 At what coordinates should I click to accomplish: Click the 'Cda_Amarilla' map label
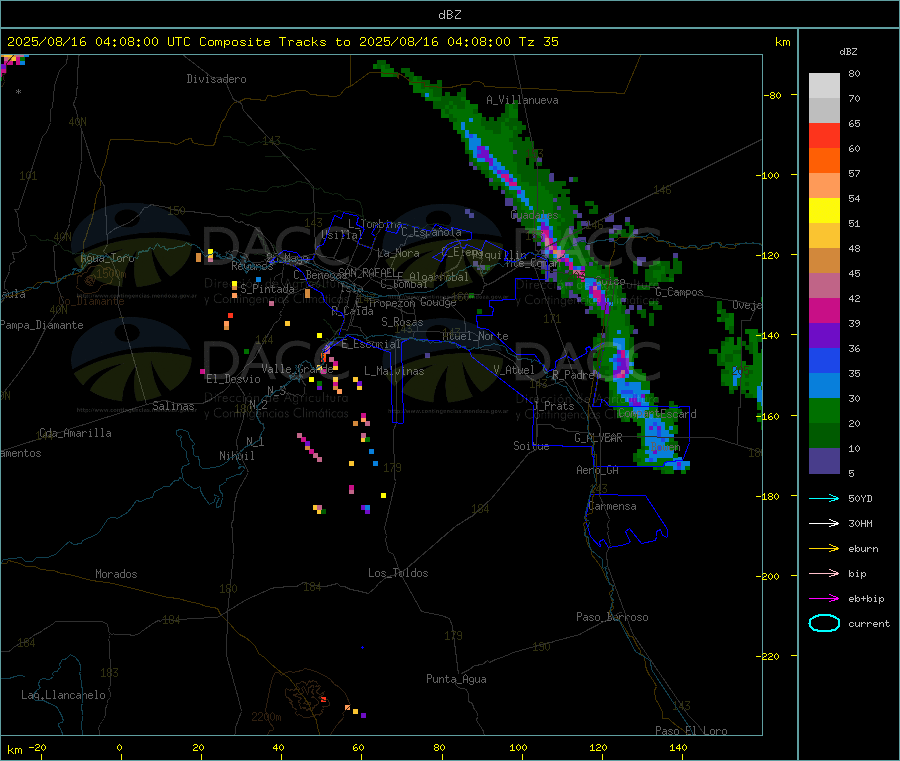[75, 433]
